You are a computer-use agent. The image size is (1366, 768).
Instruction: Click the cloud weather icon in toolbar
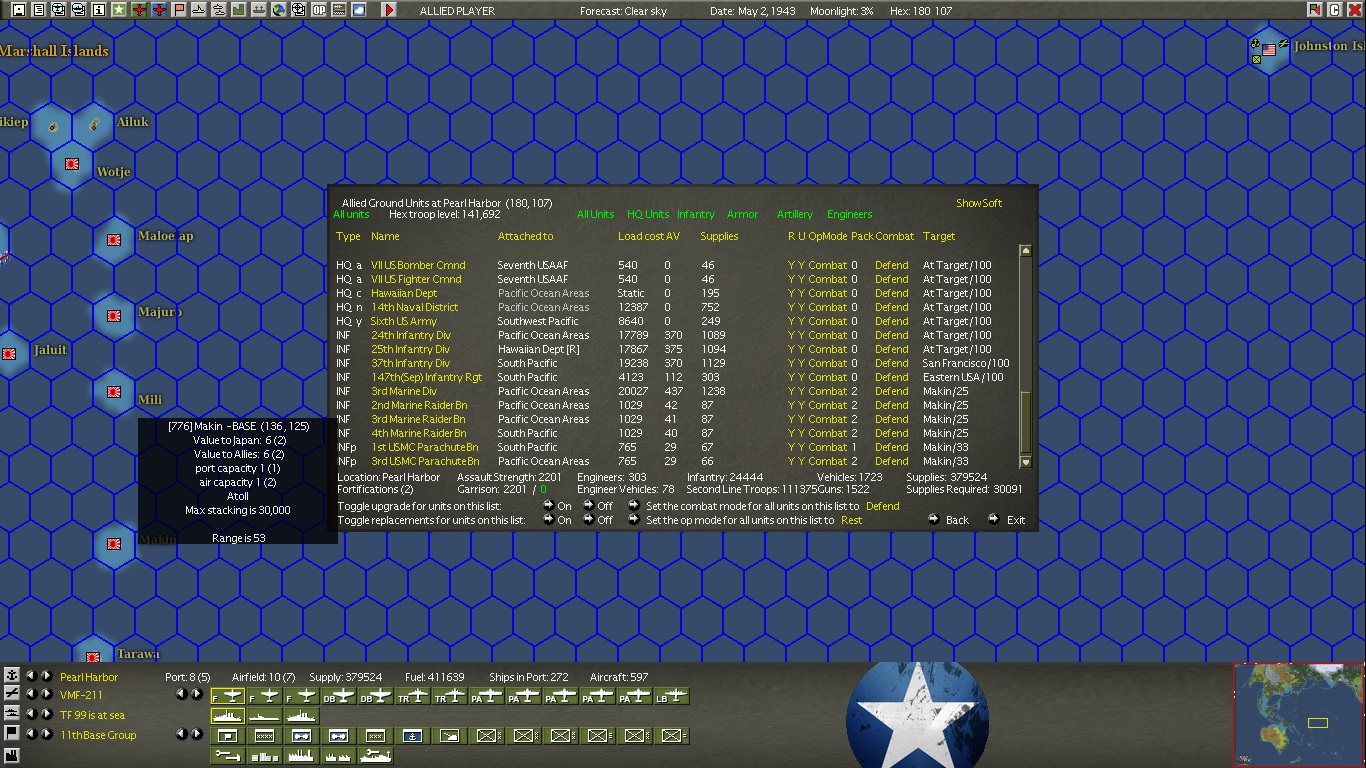coord(359,10)
